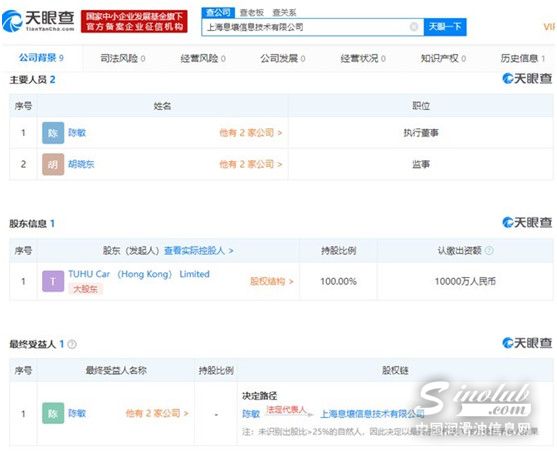Expand 他有2家公司 in 最终受益人 row

pyautogui.click(x=157, y=413)
